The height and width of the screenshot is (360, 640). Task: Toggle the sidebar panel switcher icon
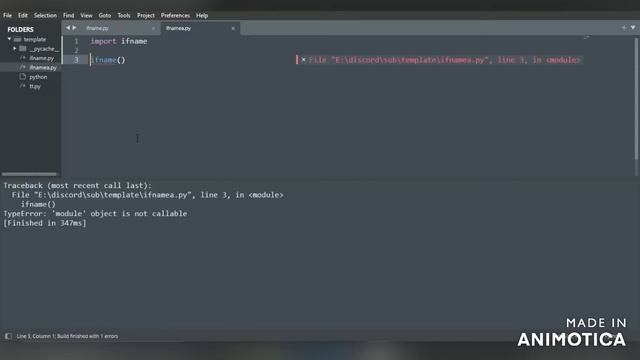click(x=8, y=336)
